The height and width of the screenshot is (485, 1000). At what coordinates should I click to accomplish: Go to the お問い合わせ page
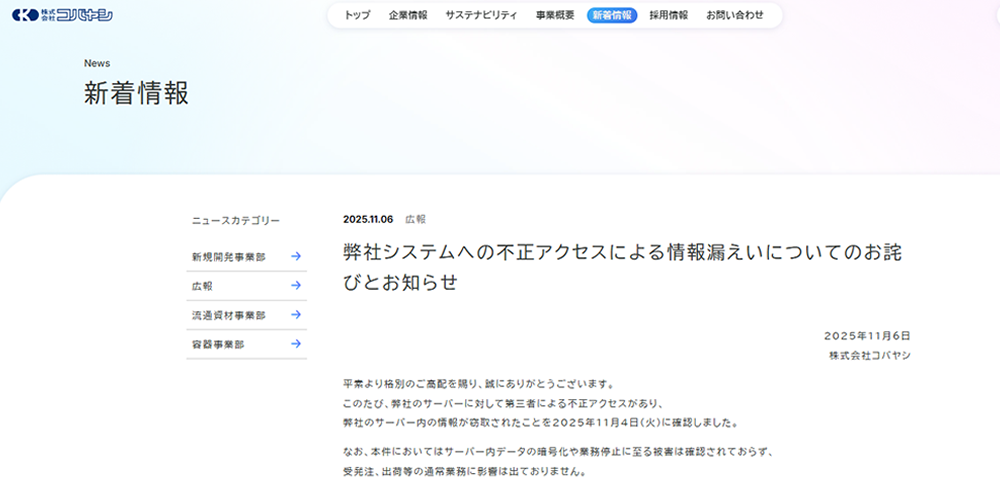pos(735,15)
